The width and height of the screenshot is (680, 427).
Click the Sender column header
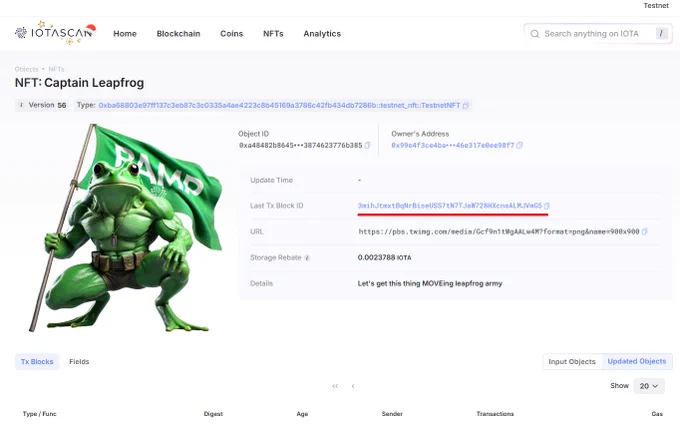coord(392,414)
